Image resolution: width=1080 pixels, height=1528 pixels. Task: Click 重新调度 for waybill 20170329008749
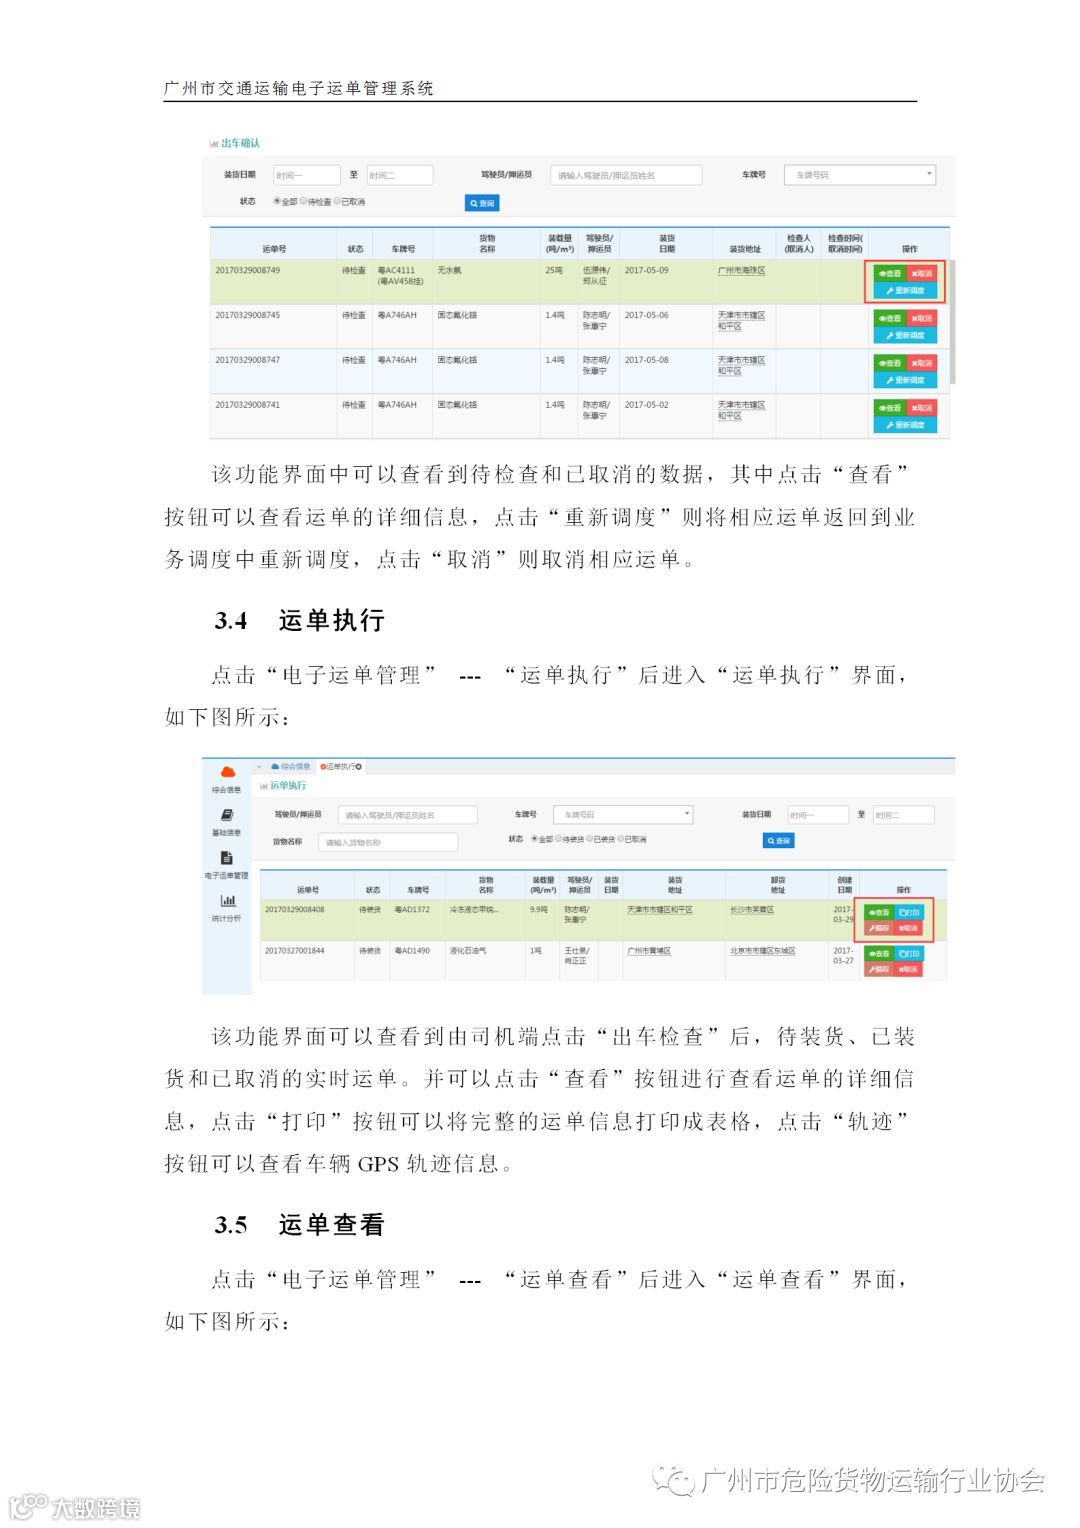pyautogui.click(x=905, y=290)
